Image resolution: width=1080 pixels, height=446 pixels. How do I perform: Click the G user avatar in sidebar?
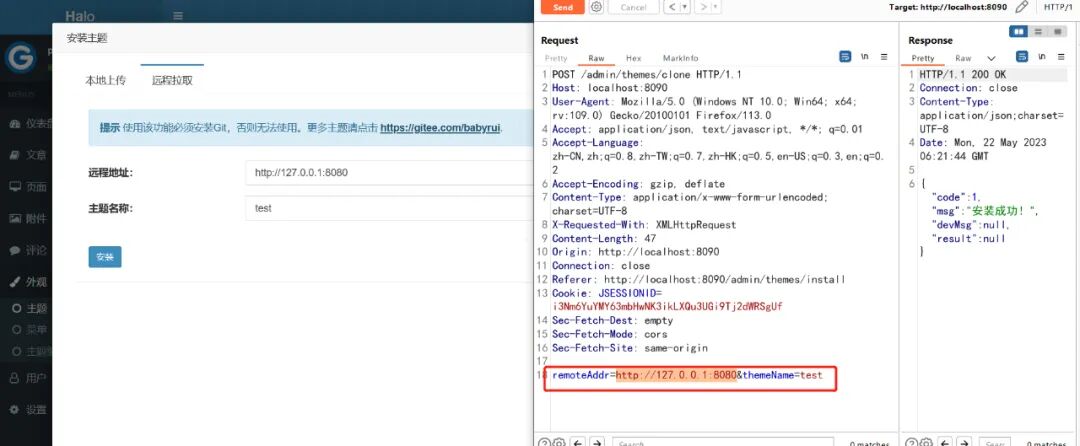20,57
